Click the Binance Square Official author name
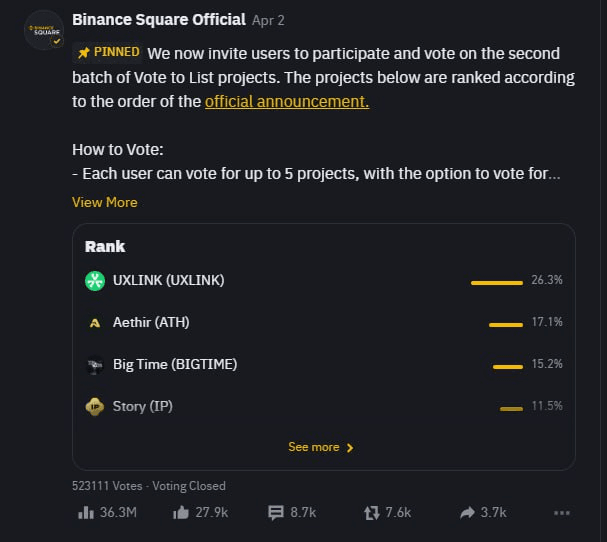The width and height of the screenshot is (607, 542). click(159, 20)
